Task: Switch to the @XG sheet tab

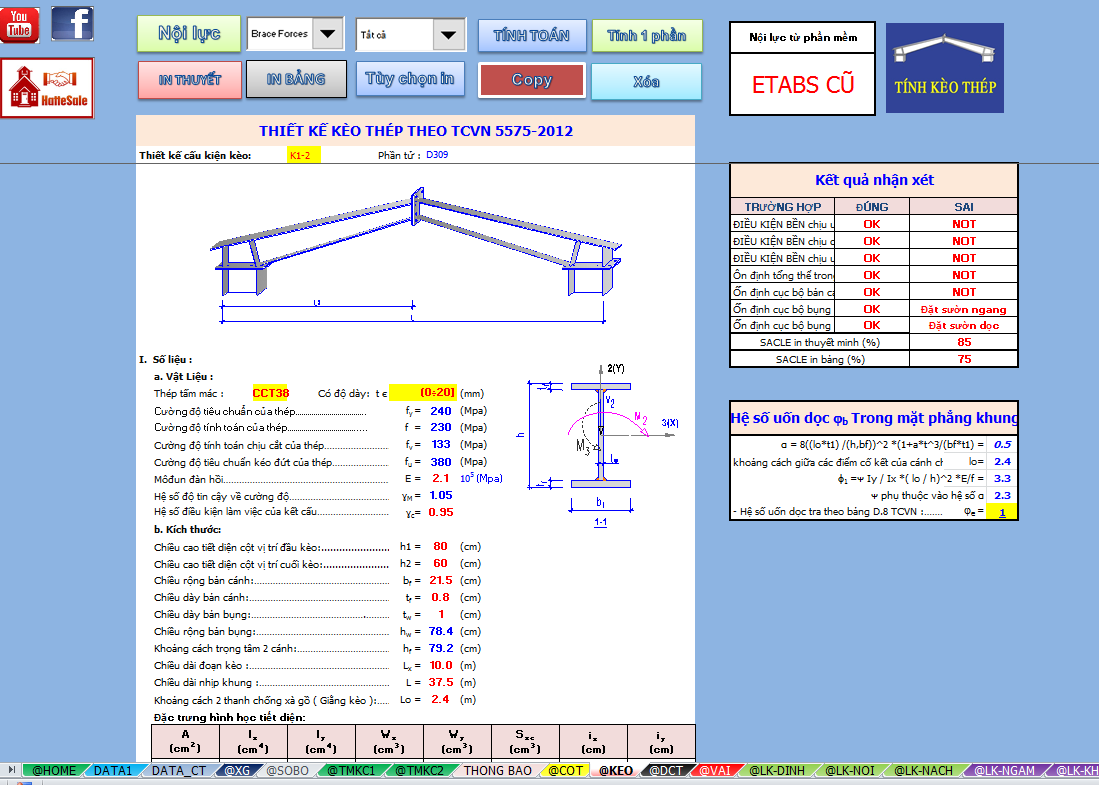Action: [x=238, y=770]
